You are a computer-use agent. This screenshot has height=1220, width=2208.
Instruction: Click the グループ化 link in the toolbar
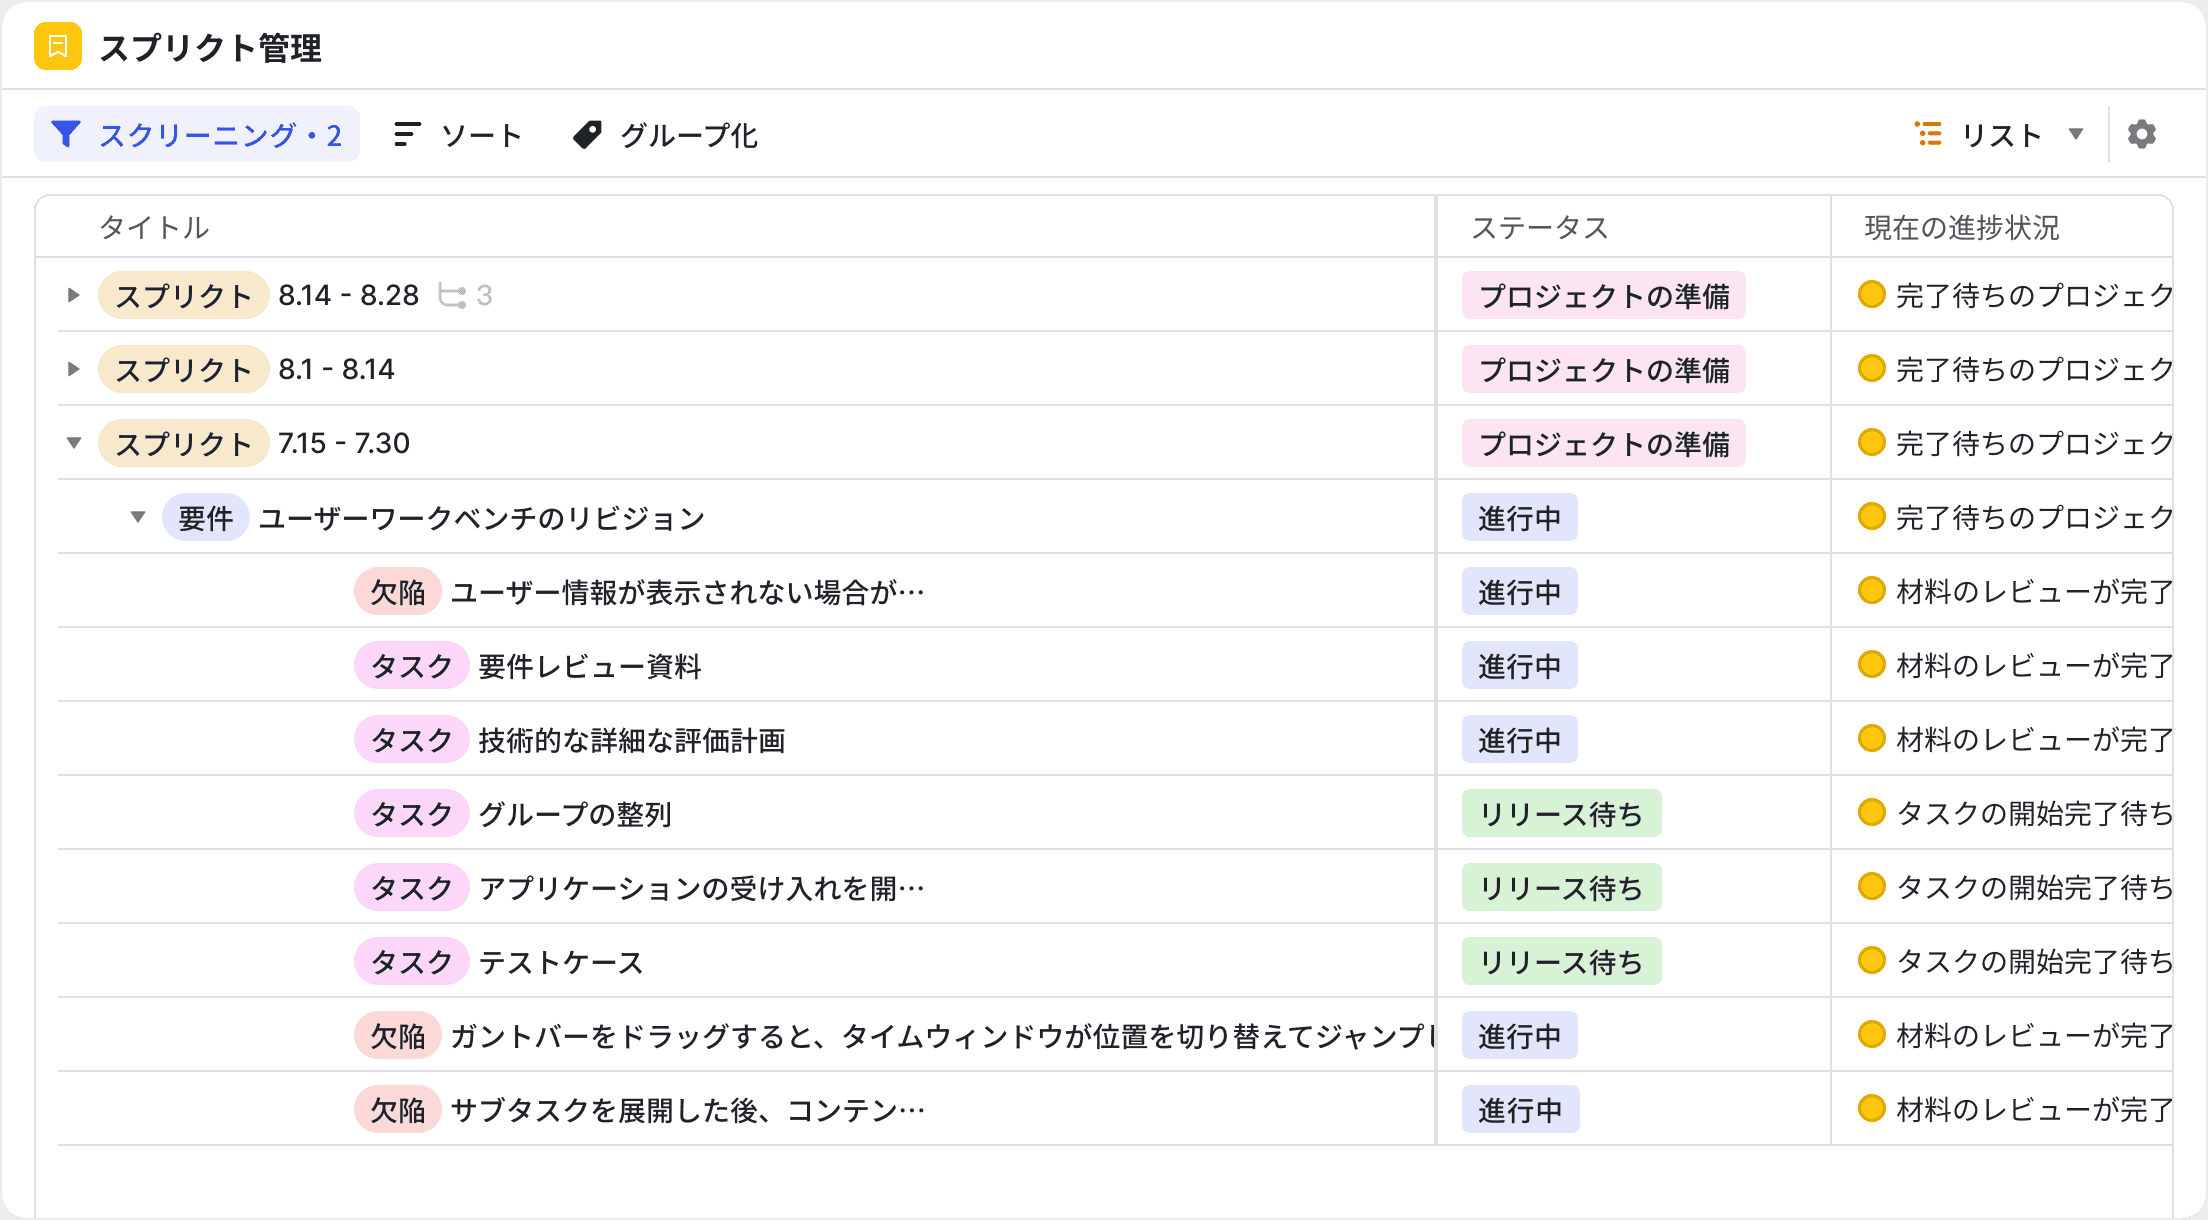click(688, 133)
